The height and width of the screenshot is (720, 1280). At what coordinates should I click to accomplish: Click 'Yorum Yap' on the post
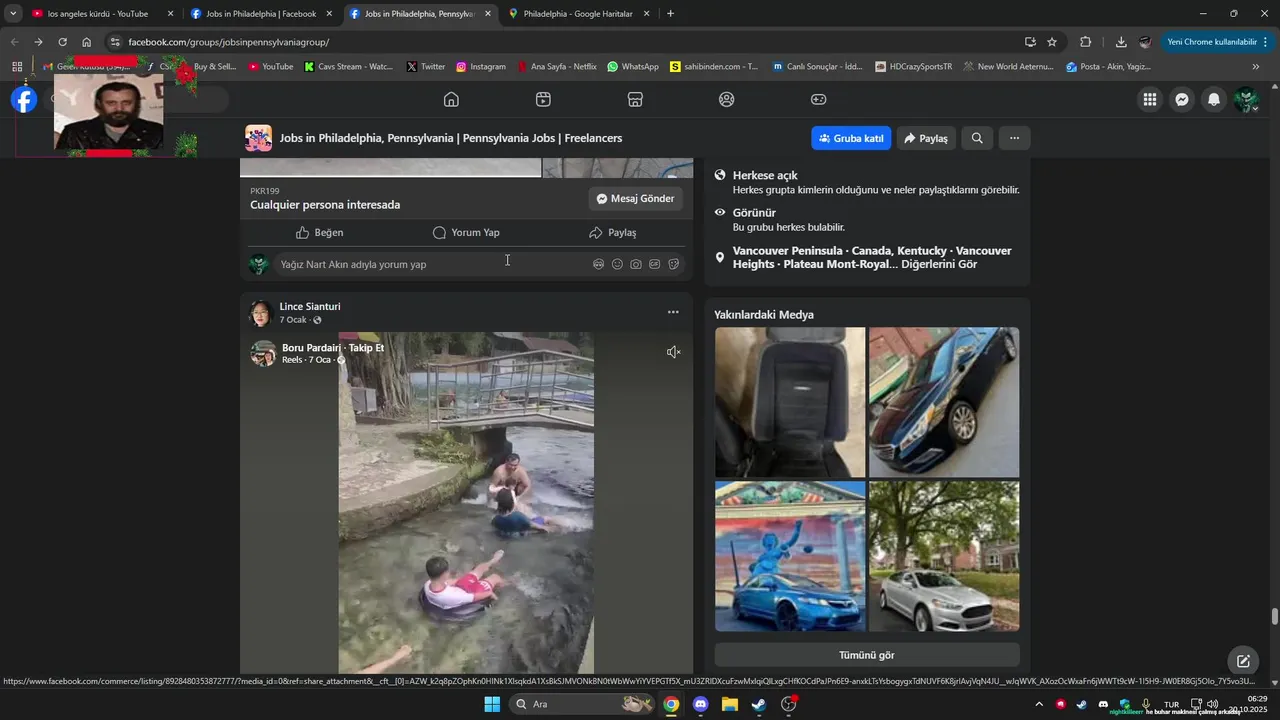pos(466,232)
